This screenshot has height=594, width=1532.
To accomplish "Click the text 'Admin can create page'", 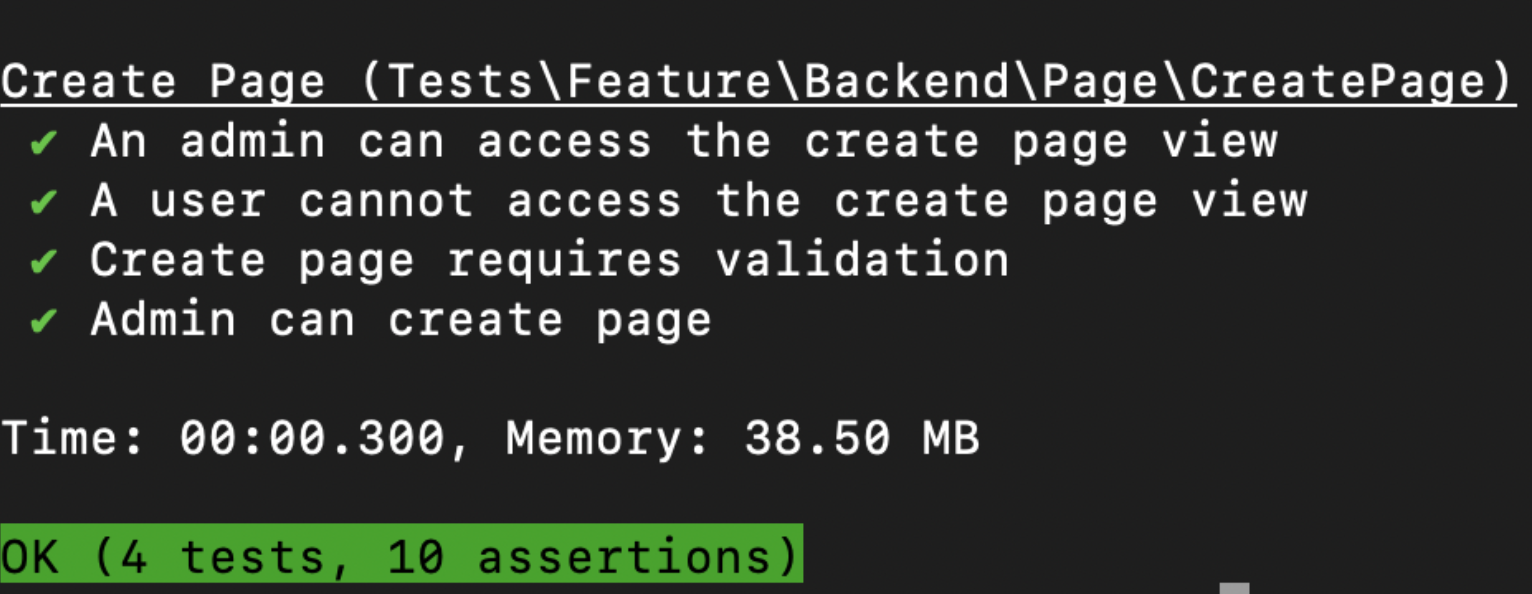I will pyautogui.click(x=400, y=319).
